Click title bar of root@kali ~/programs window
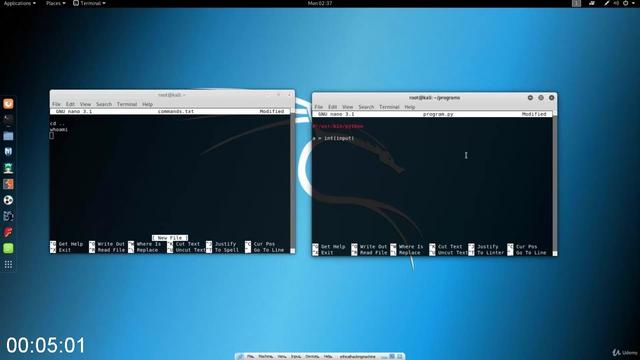This screenshot has height=360, width=640. click(434, 98)
